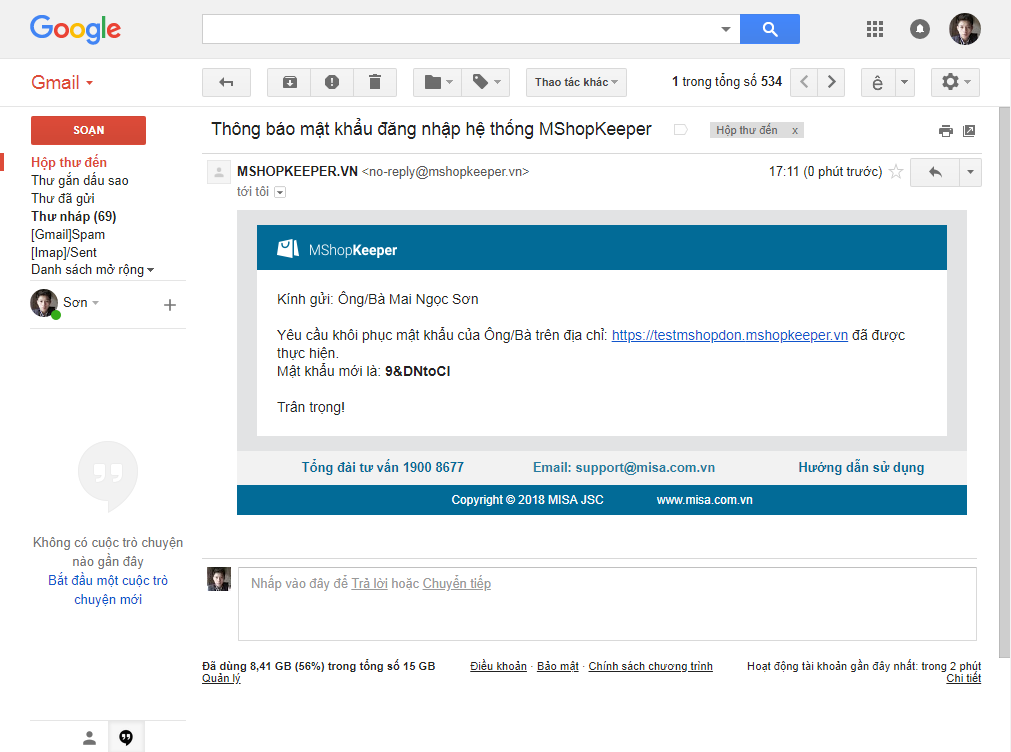Open the Google apps grid
1011x752 pixels.
click(x=874, y=29)
